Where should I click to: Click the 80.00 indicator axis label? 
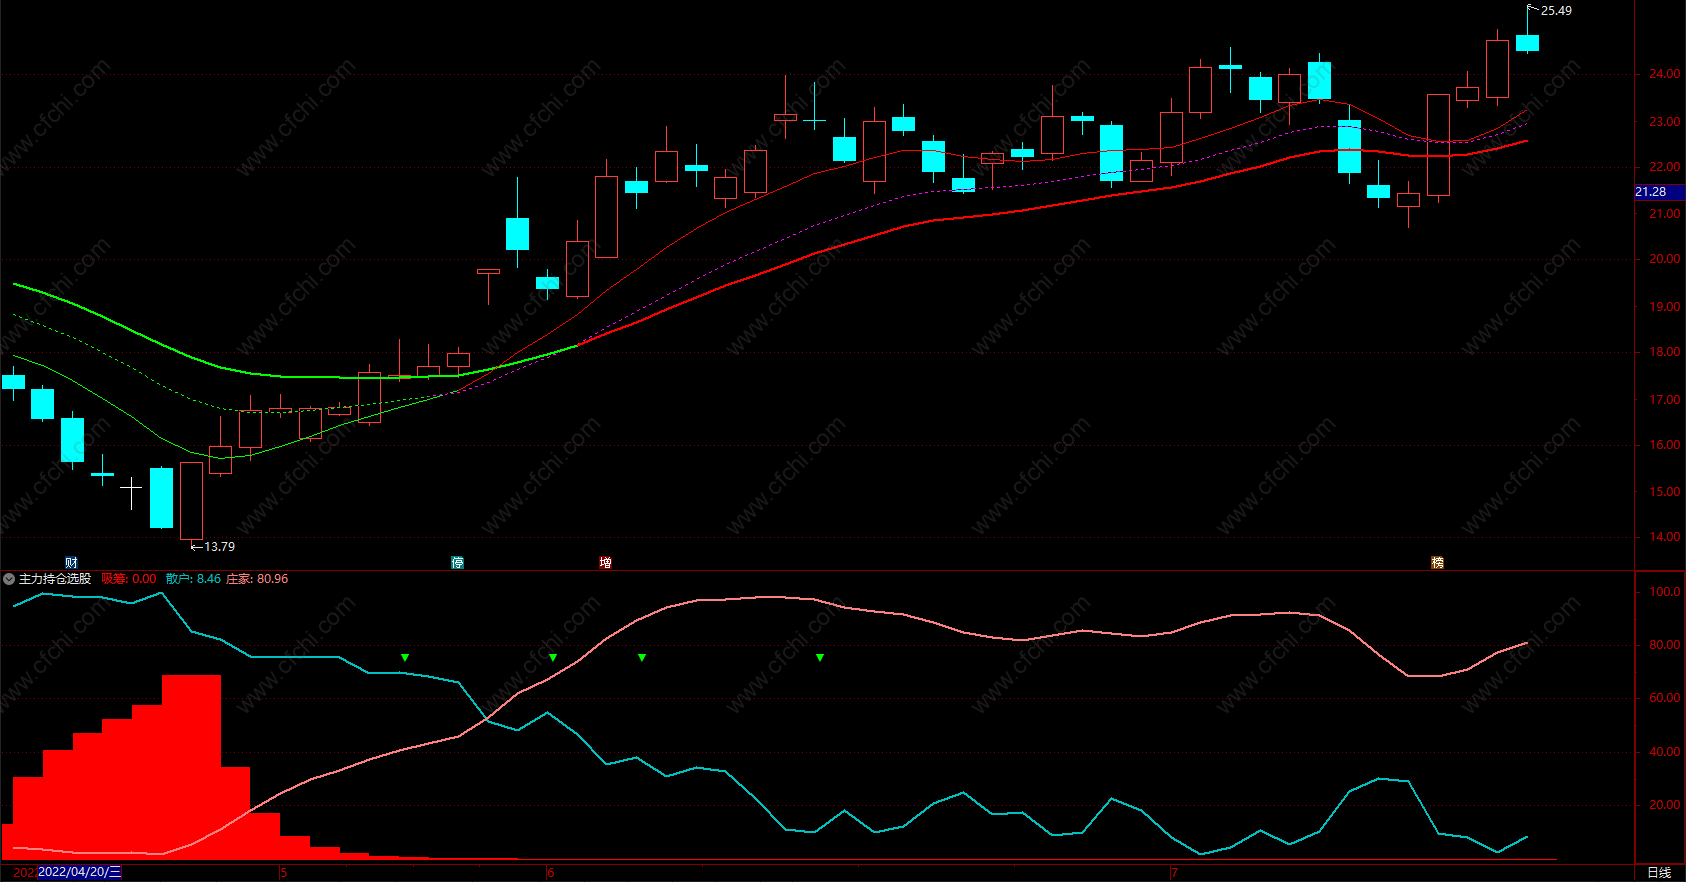coord(1664,645)
